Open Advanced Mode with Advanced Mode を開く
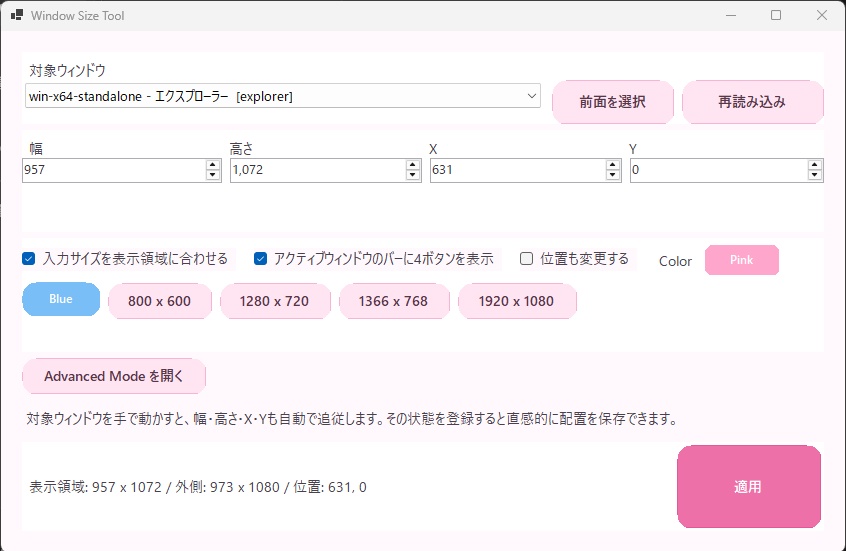Viewport: 846px width, 551px height. pos(114,376)
